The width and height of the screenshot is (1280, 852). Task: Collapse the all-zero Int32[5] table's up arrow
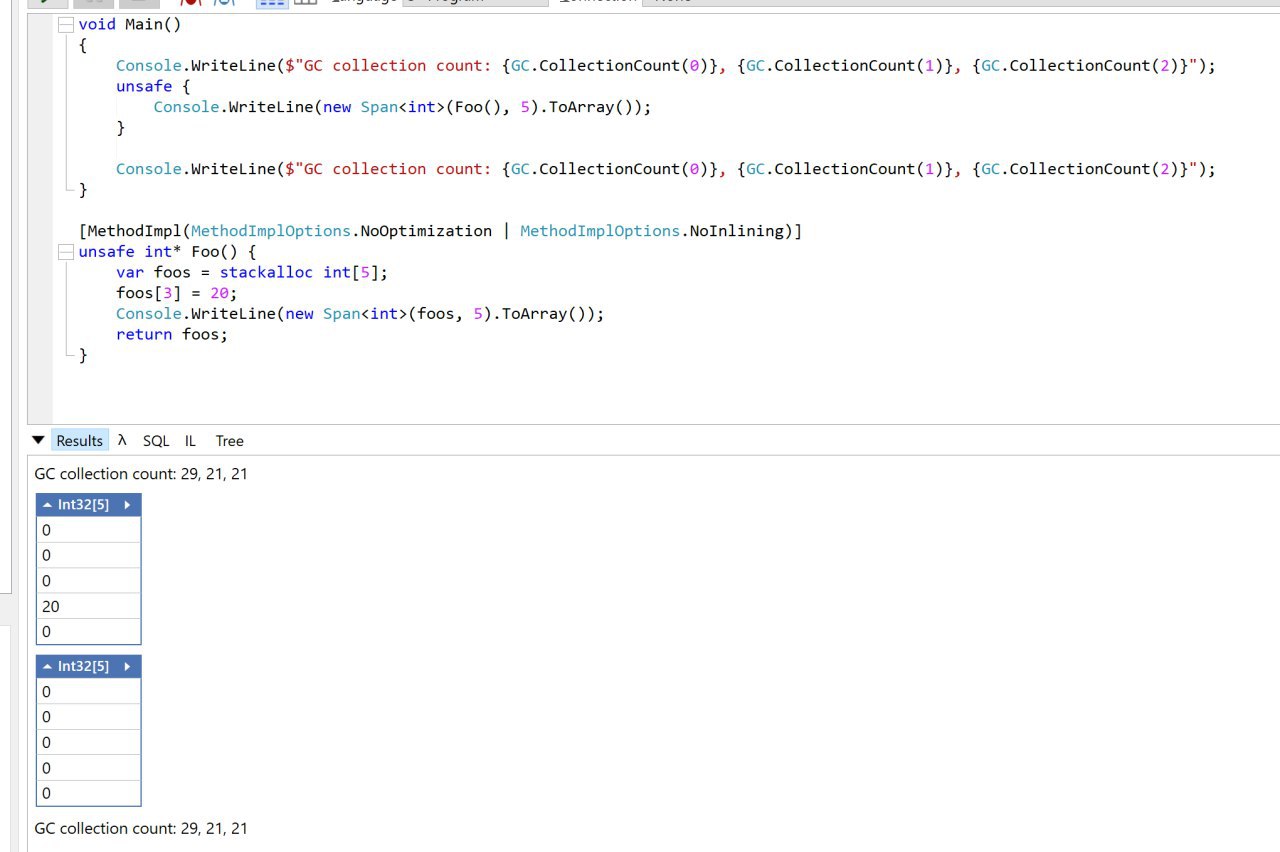pos(47,667)
